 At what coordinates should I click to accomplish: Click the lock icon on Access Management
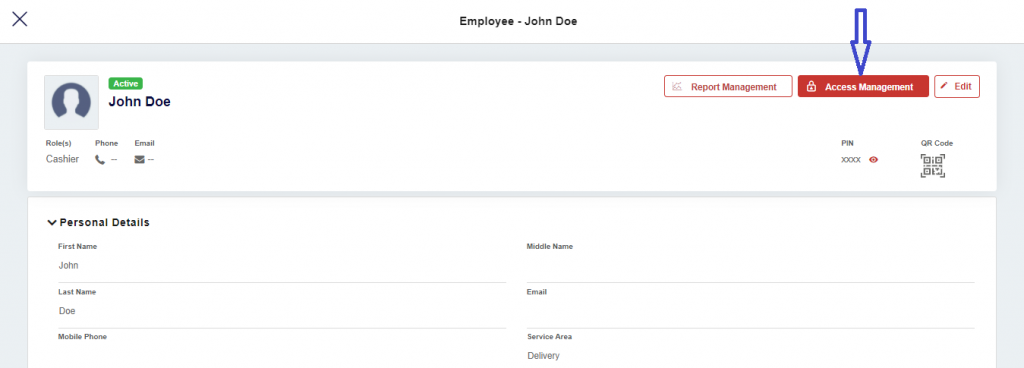tap(811, 86)
